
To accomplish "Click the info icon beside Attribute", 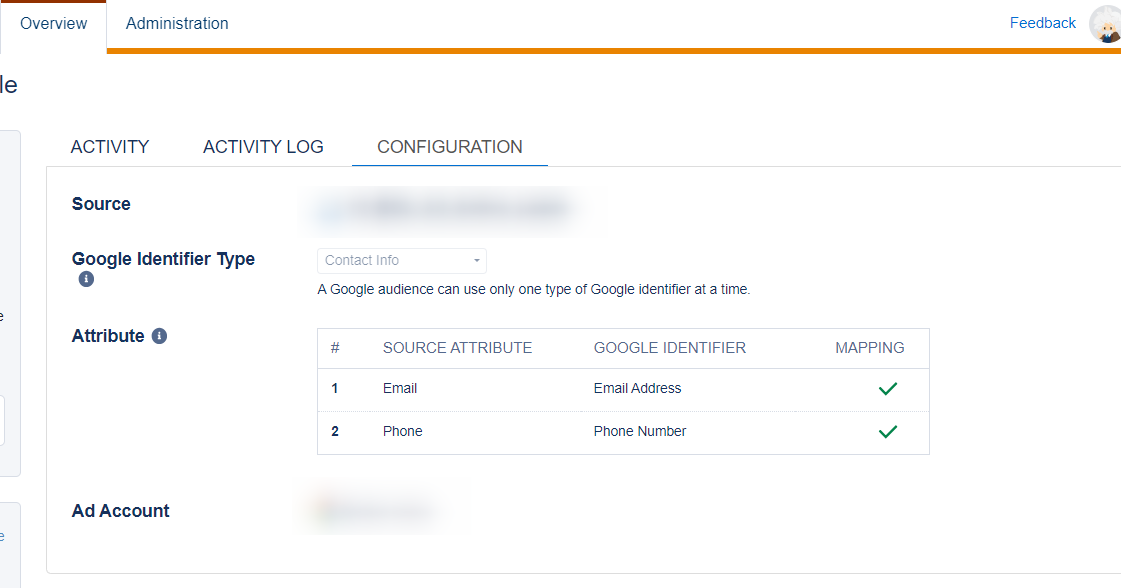I will tap(159, 335).
